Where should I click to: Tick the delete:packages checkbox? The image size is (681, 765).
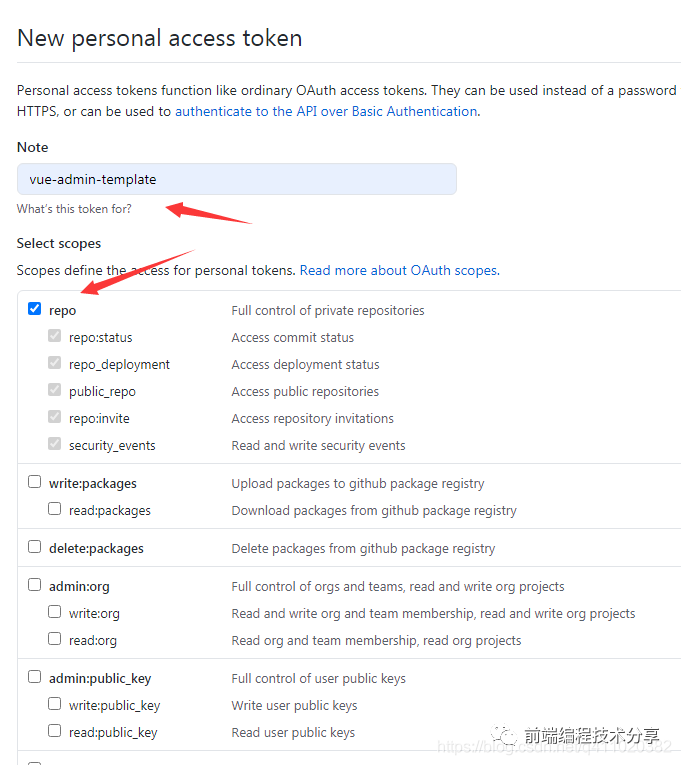pos(35,547)
